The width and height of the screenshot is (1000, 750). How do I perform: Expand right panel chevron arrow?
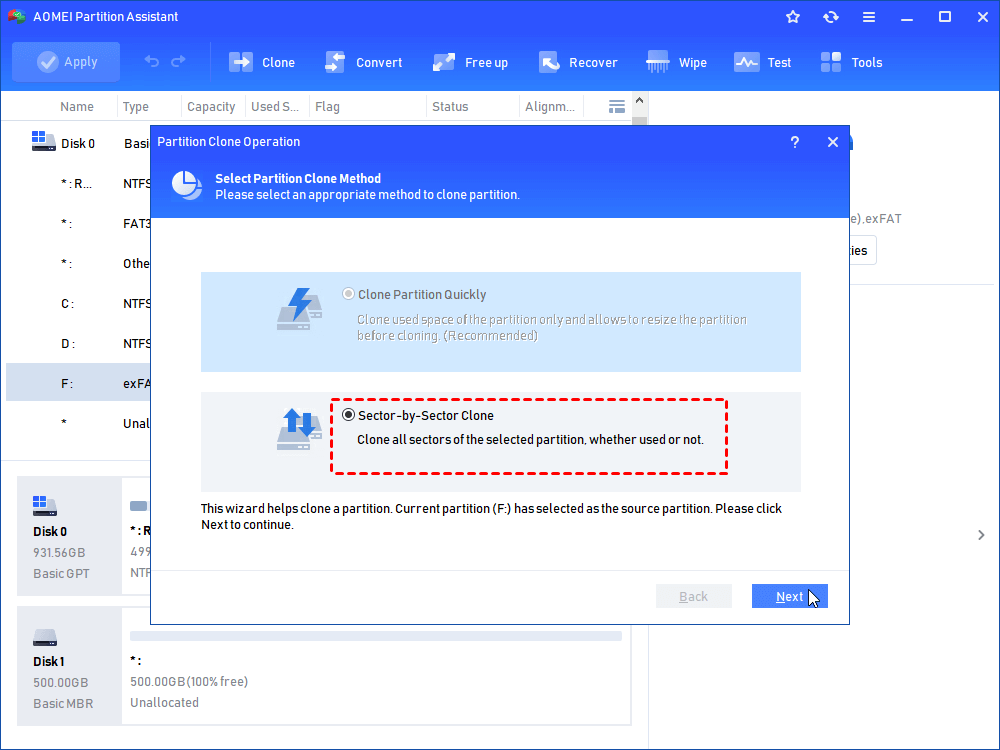pyautogui.click(x=981, y=534)
